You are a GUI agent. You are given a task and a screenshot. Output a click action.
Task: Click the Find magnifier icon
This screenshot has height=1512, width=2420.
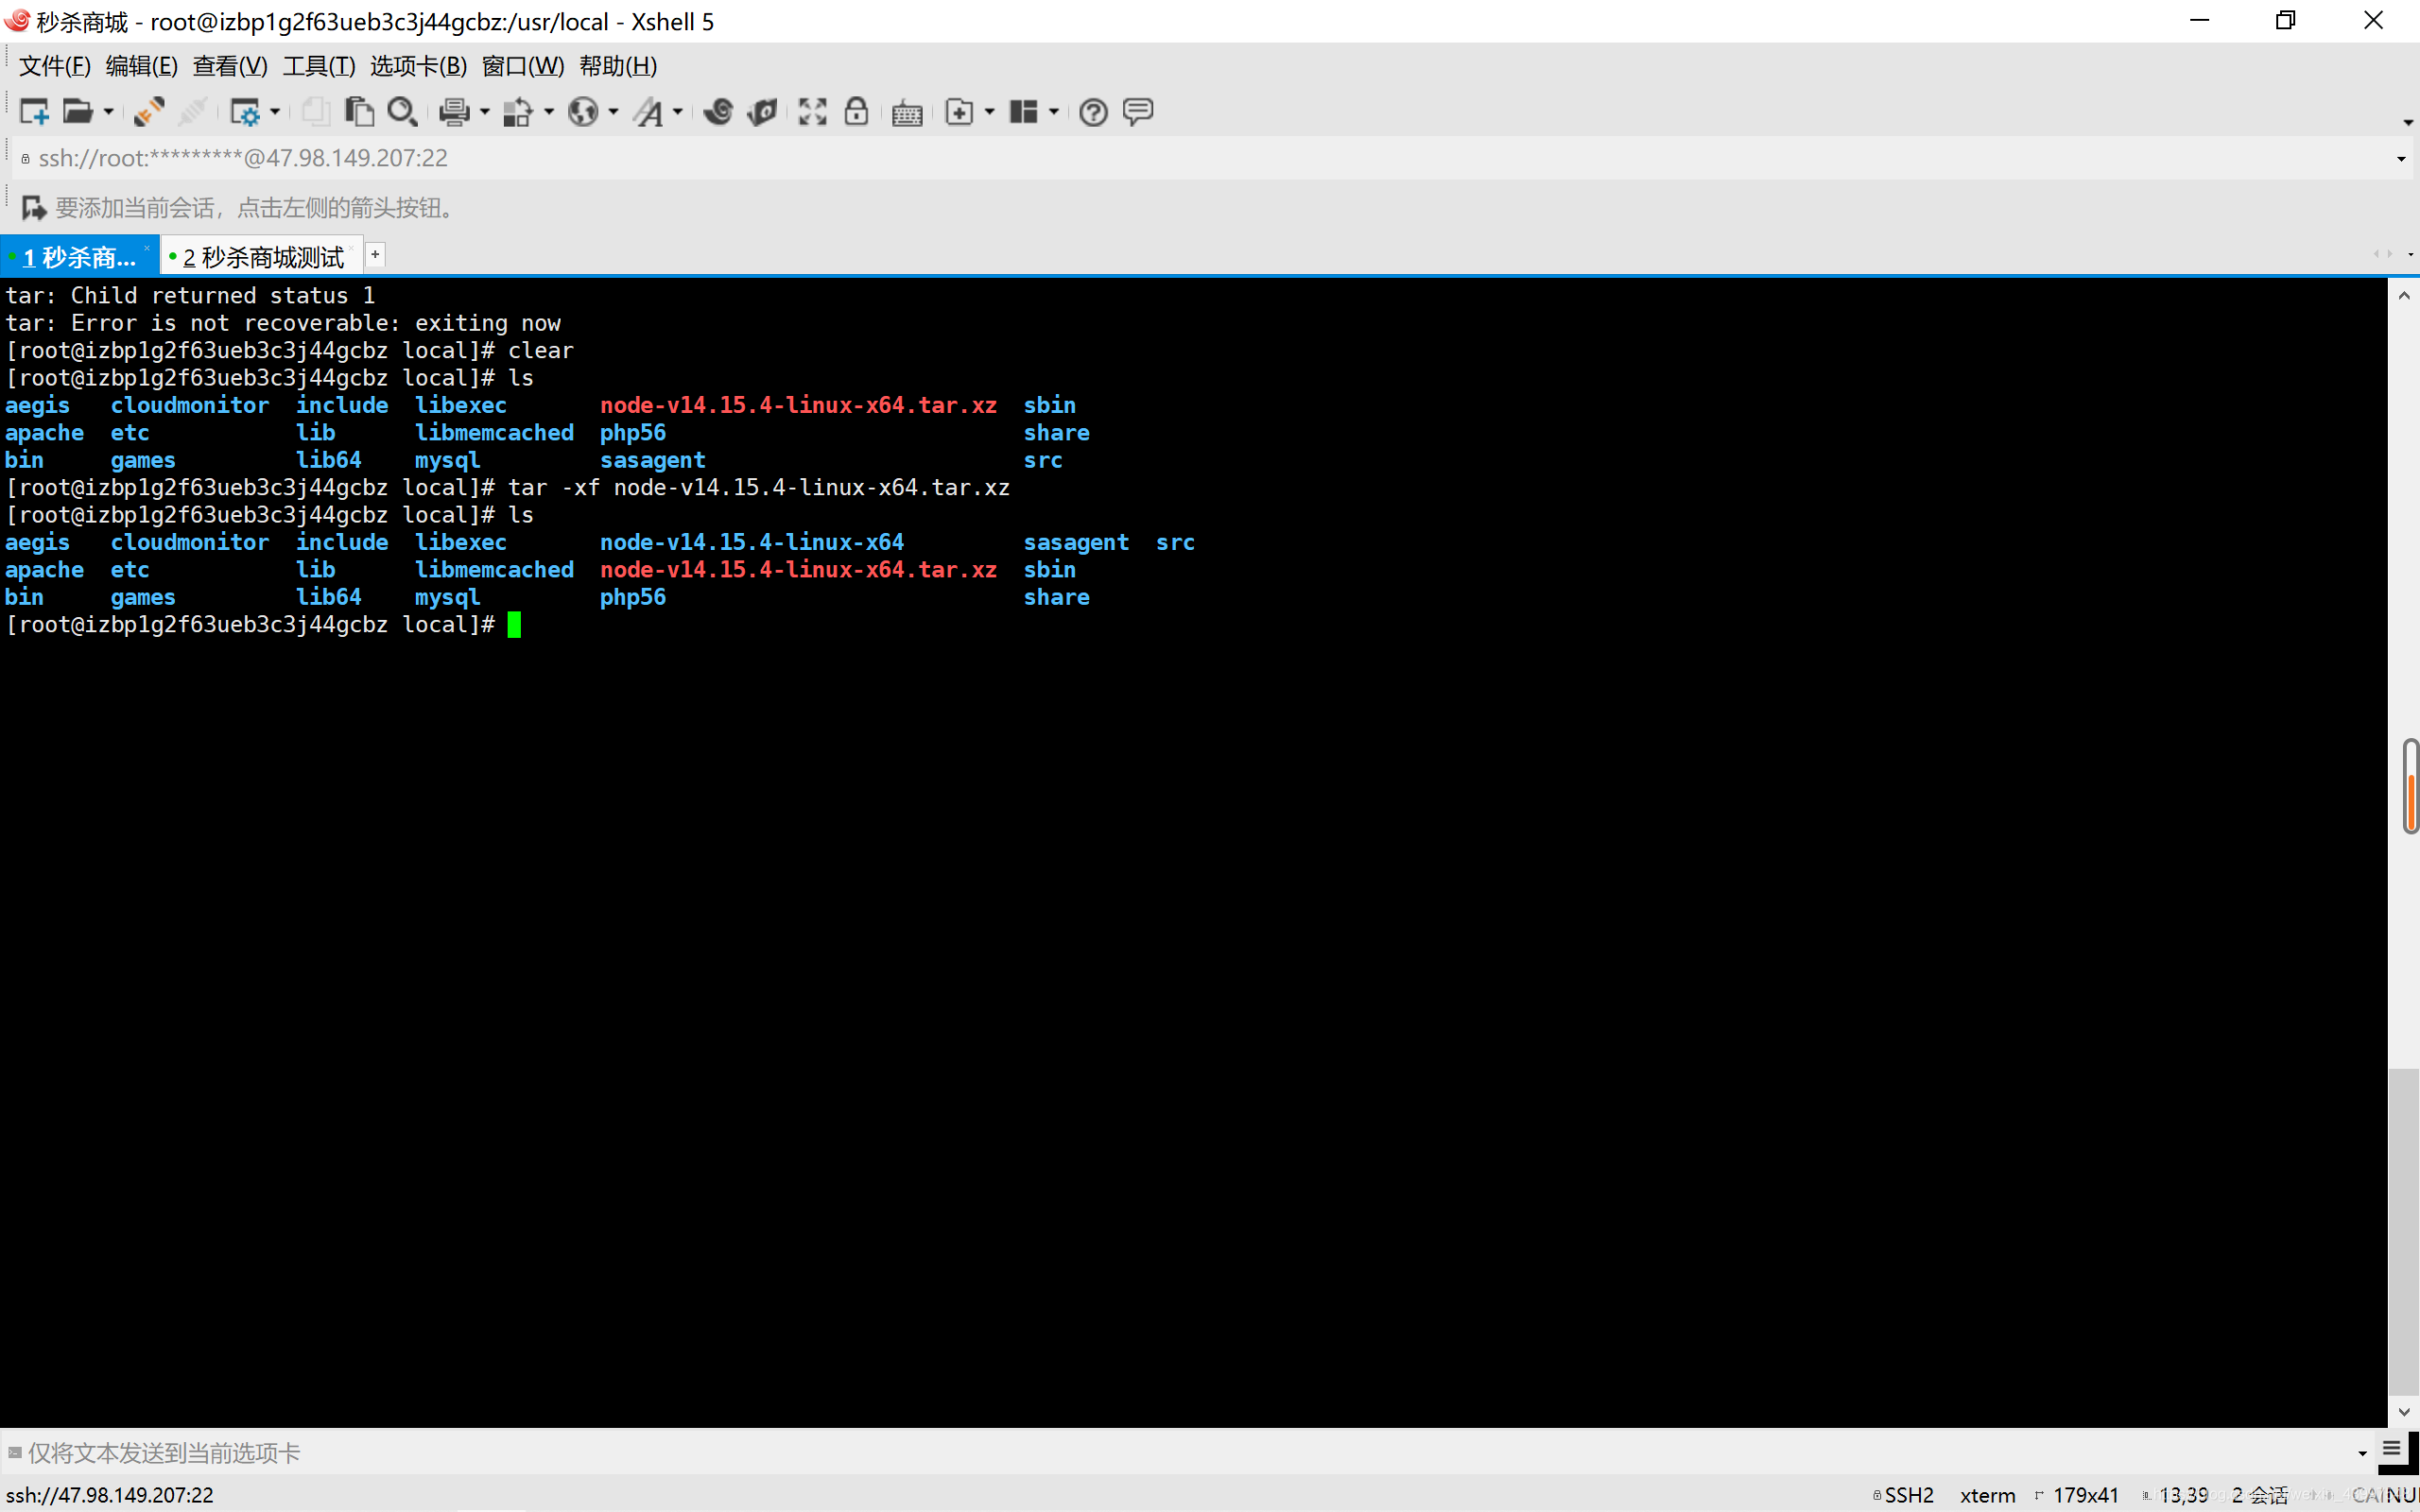pos(402,111)
